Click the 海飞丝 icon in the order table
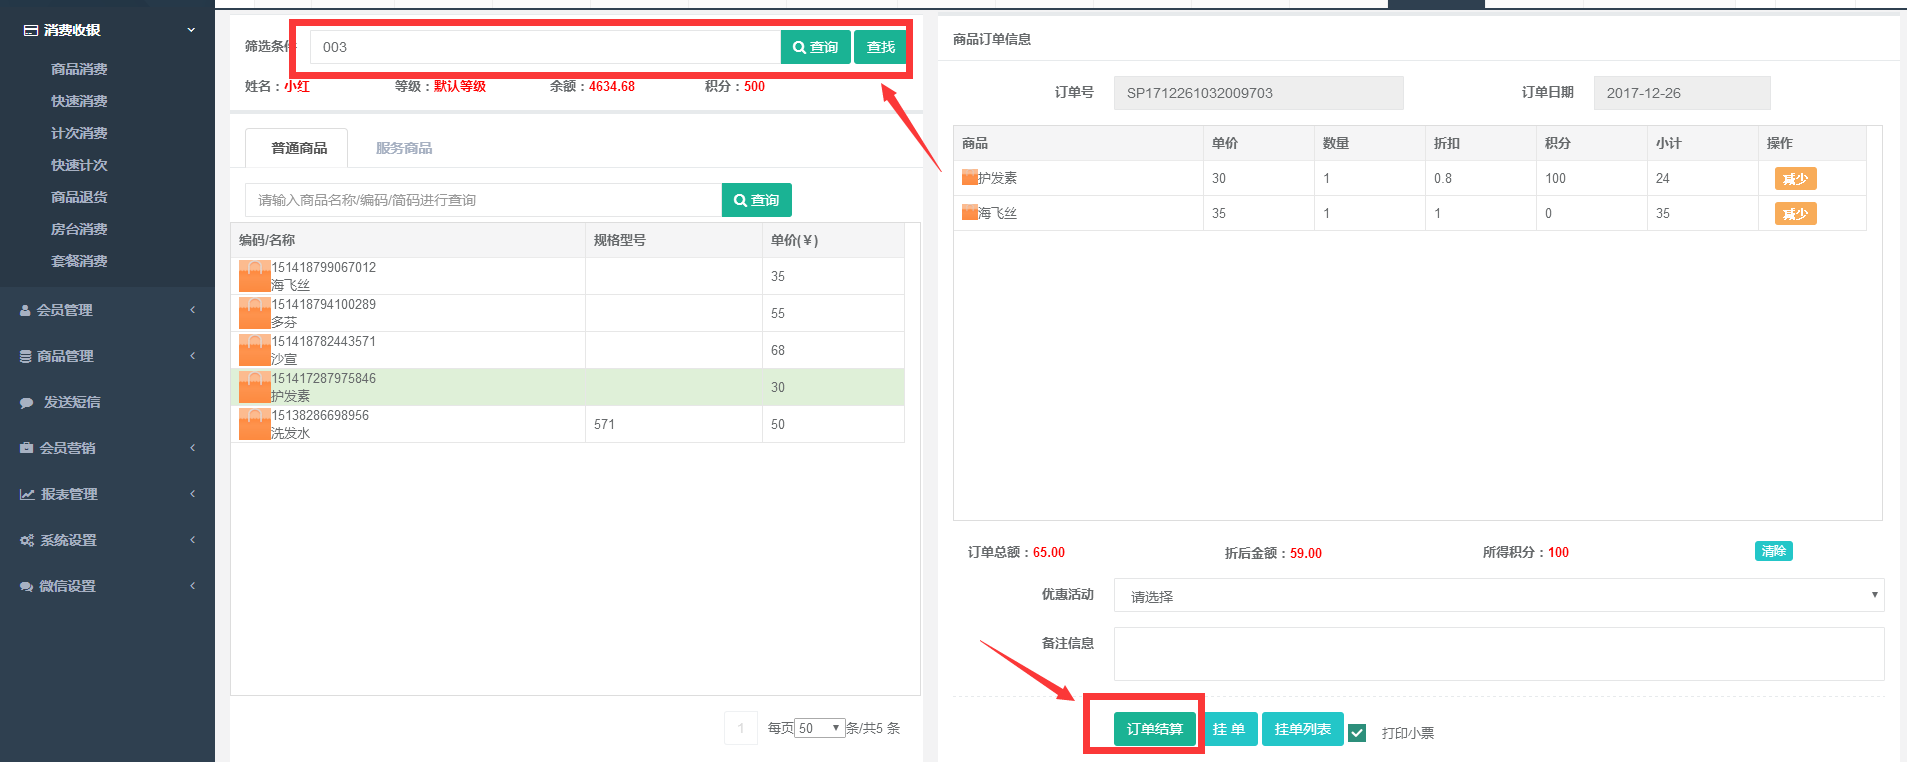The width and height of the screenshot is (1907, 762). [x=969, y=212]
